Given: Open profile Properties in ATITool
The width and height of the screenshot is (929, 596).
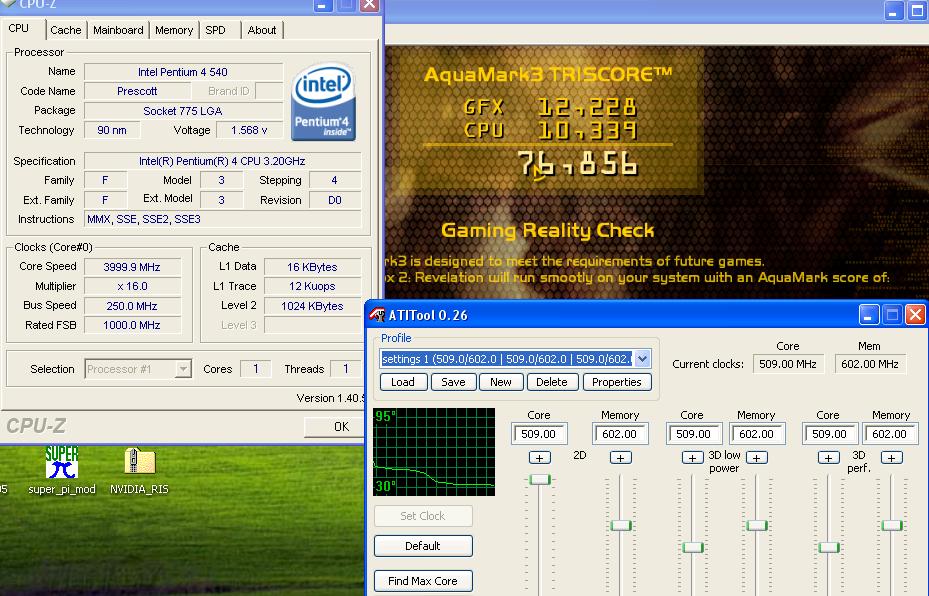Looking at the screenshot, I should tap(617, 382).
